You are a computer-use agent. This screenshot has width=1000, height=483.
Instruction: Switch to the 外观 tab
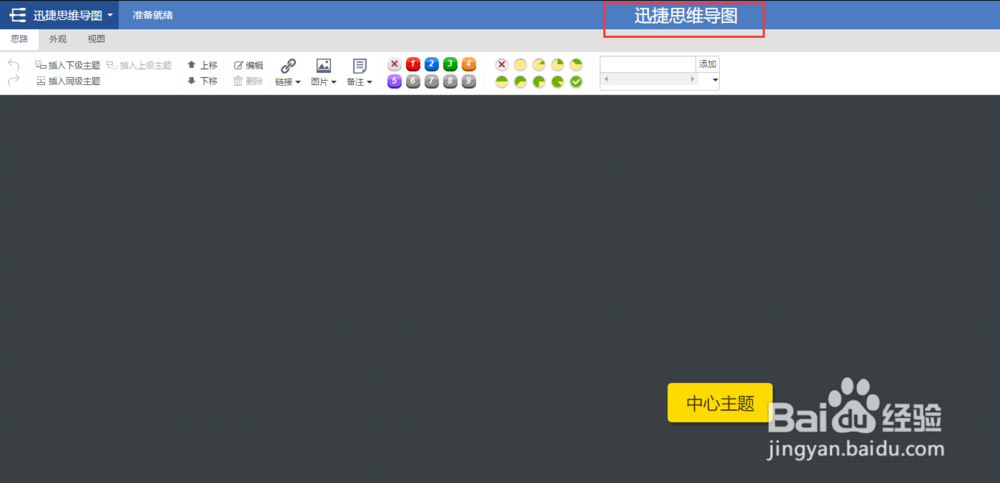[x=57, y=39]
